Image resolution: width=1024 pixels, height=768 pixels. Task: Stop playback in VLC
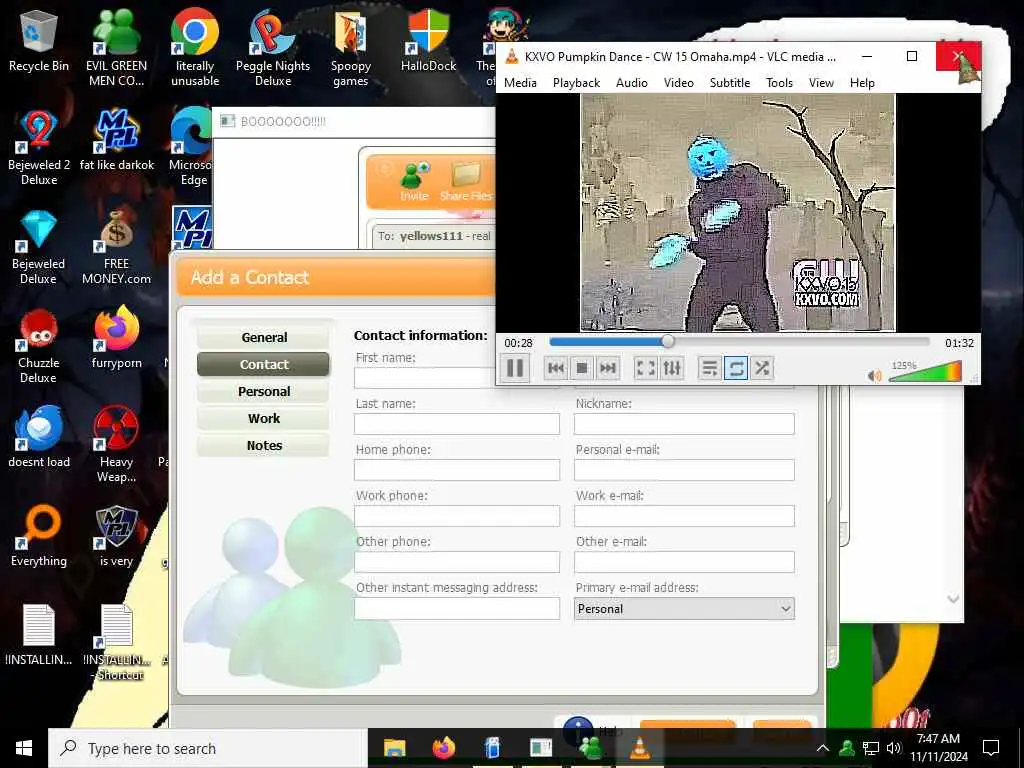(x=581, y=368)
